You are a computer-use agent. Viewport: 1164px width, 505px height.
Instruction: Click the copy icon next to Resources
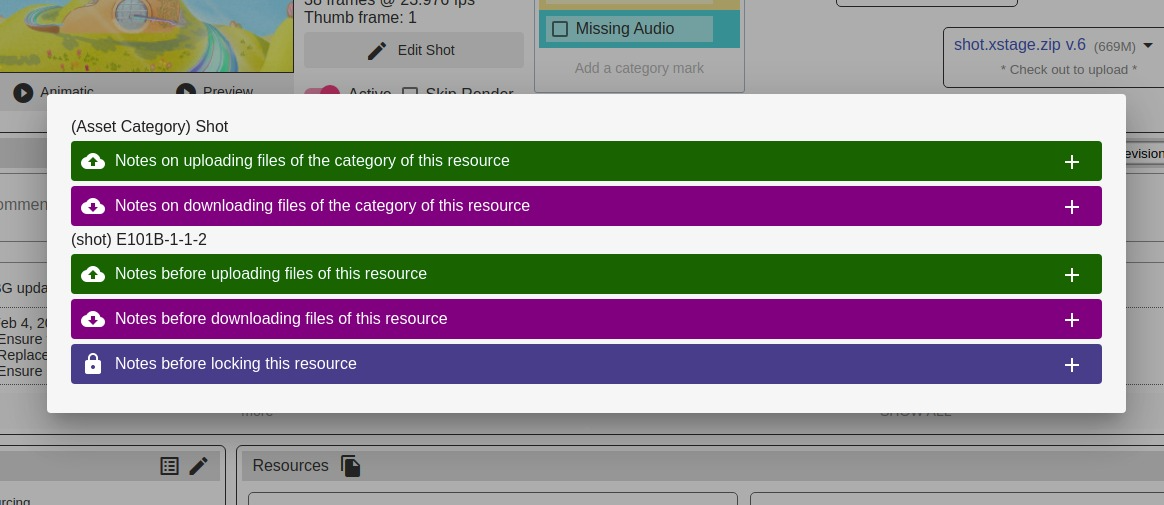click(x=350, y=466)
